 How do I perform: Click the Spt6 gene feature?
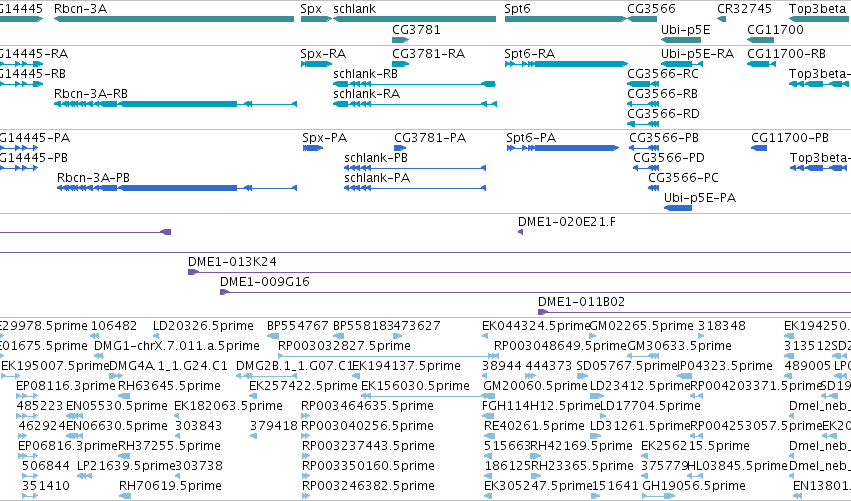tap(566, 19)
